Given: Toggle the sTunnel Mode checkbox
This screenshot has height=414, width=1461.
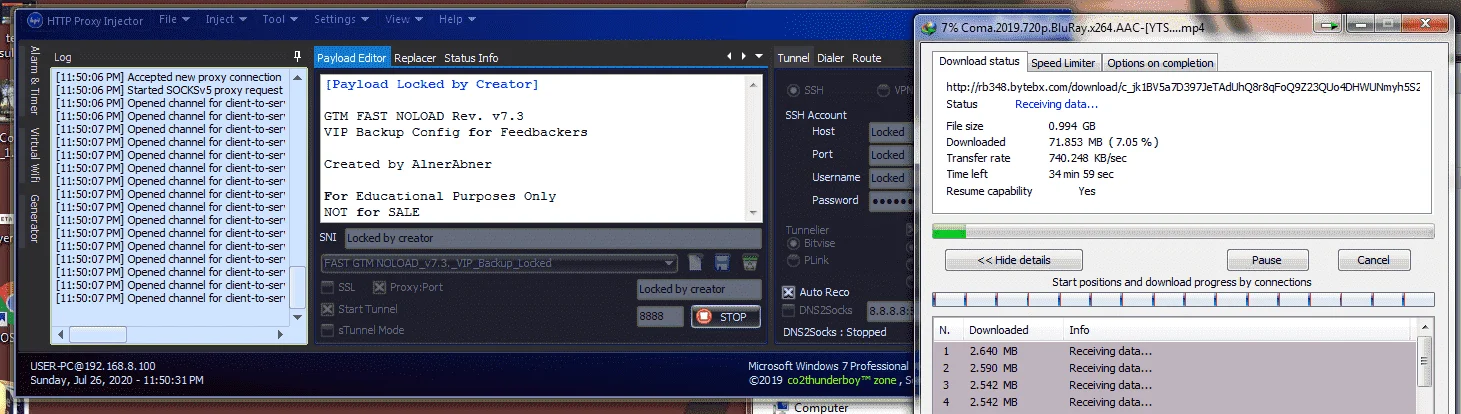Looking at the screenshot, I should [x=328, y=330].
